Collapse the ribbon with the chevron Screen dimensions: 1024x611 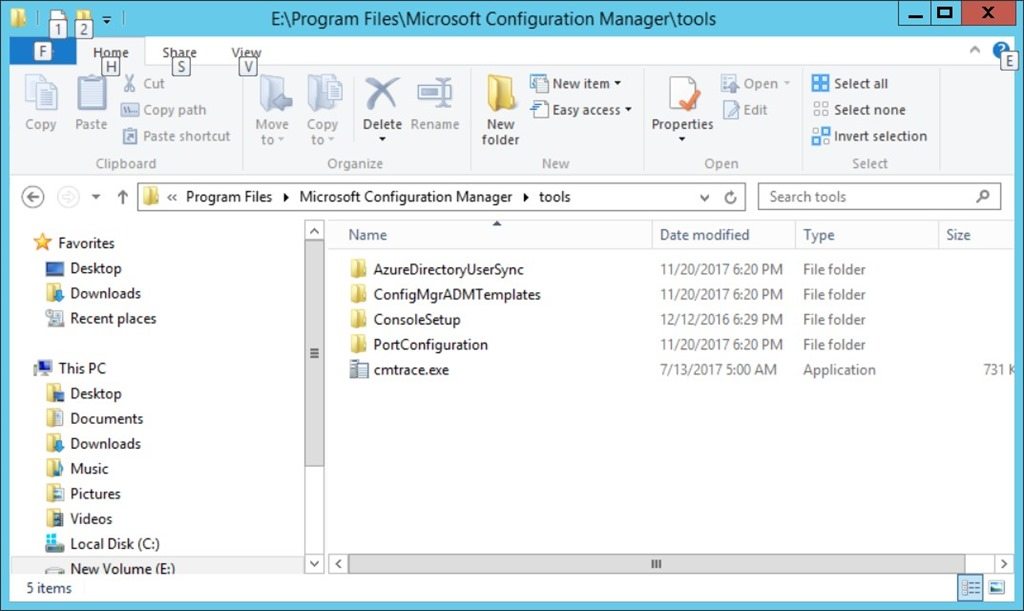(974, 50)
